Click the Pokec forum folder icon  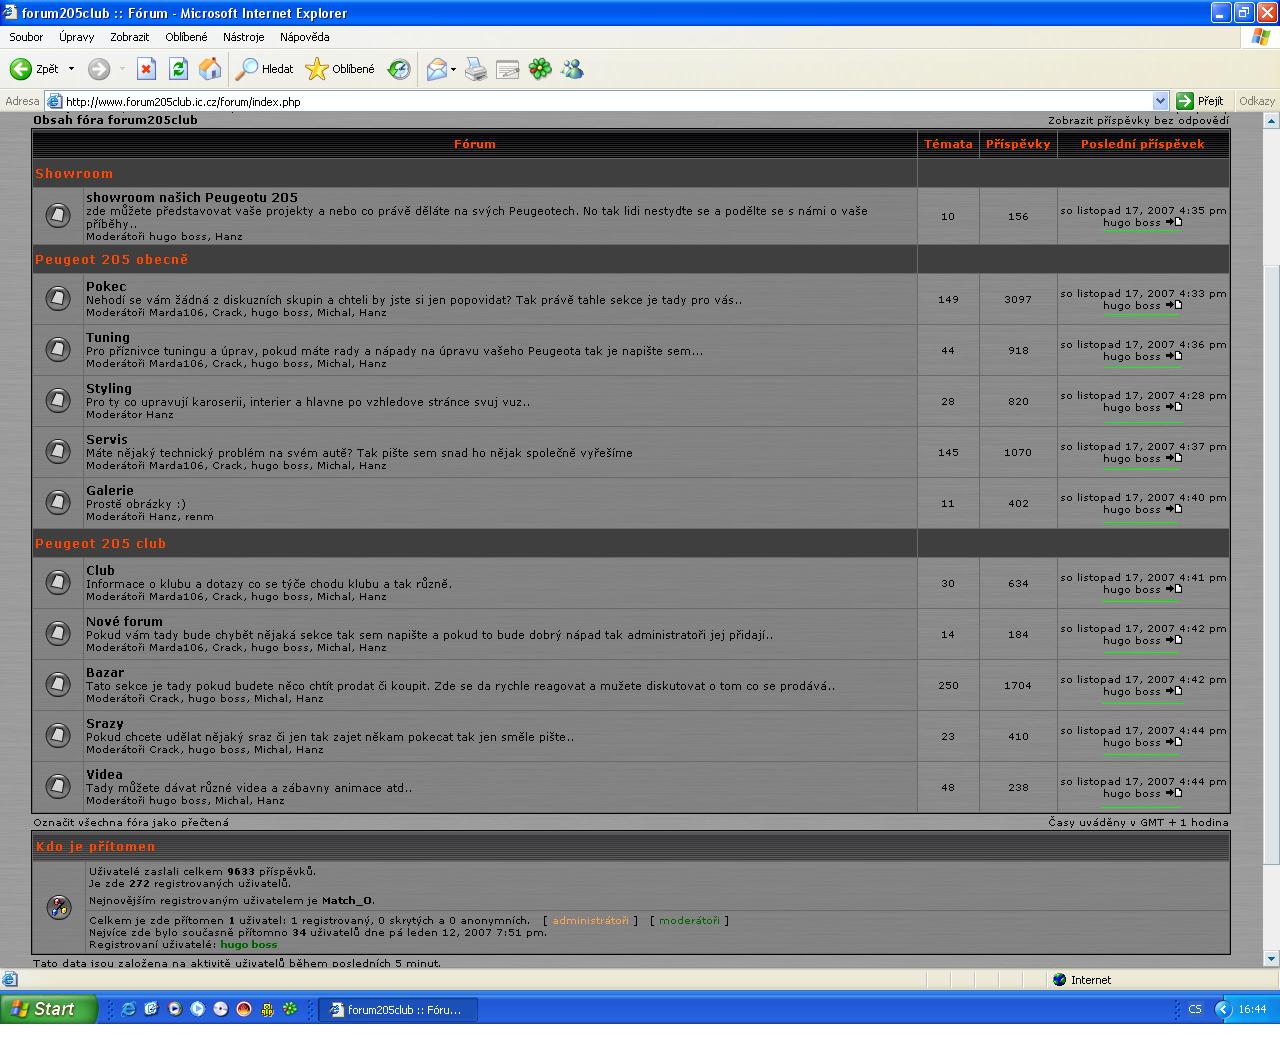click(x=58, y=298)
